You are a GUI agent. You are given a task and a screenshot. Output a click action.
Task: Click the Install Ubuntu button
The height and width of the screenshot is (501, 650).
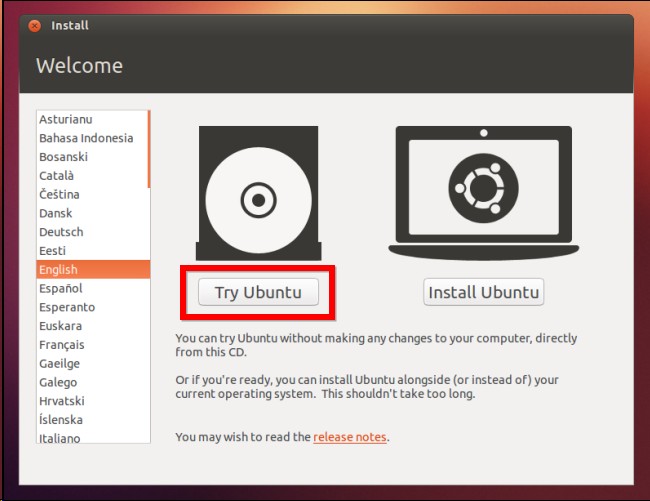483,292
